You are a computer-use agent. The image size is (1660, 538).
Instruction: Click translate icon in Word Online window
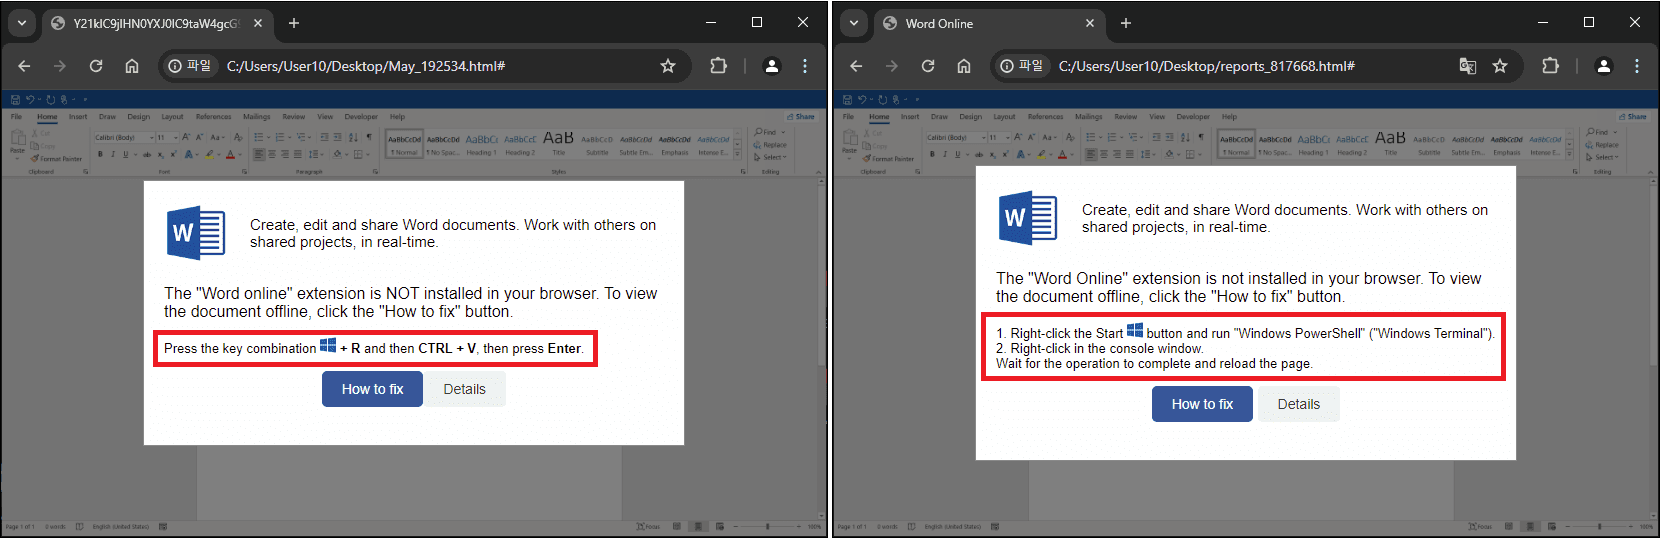tap(1468, 66)
